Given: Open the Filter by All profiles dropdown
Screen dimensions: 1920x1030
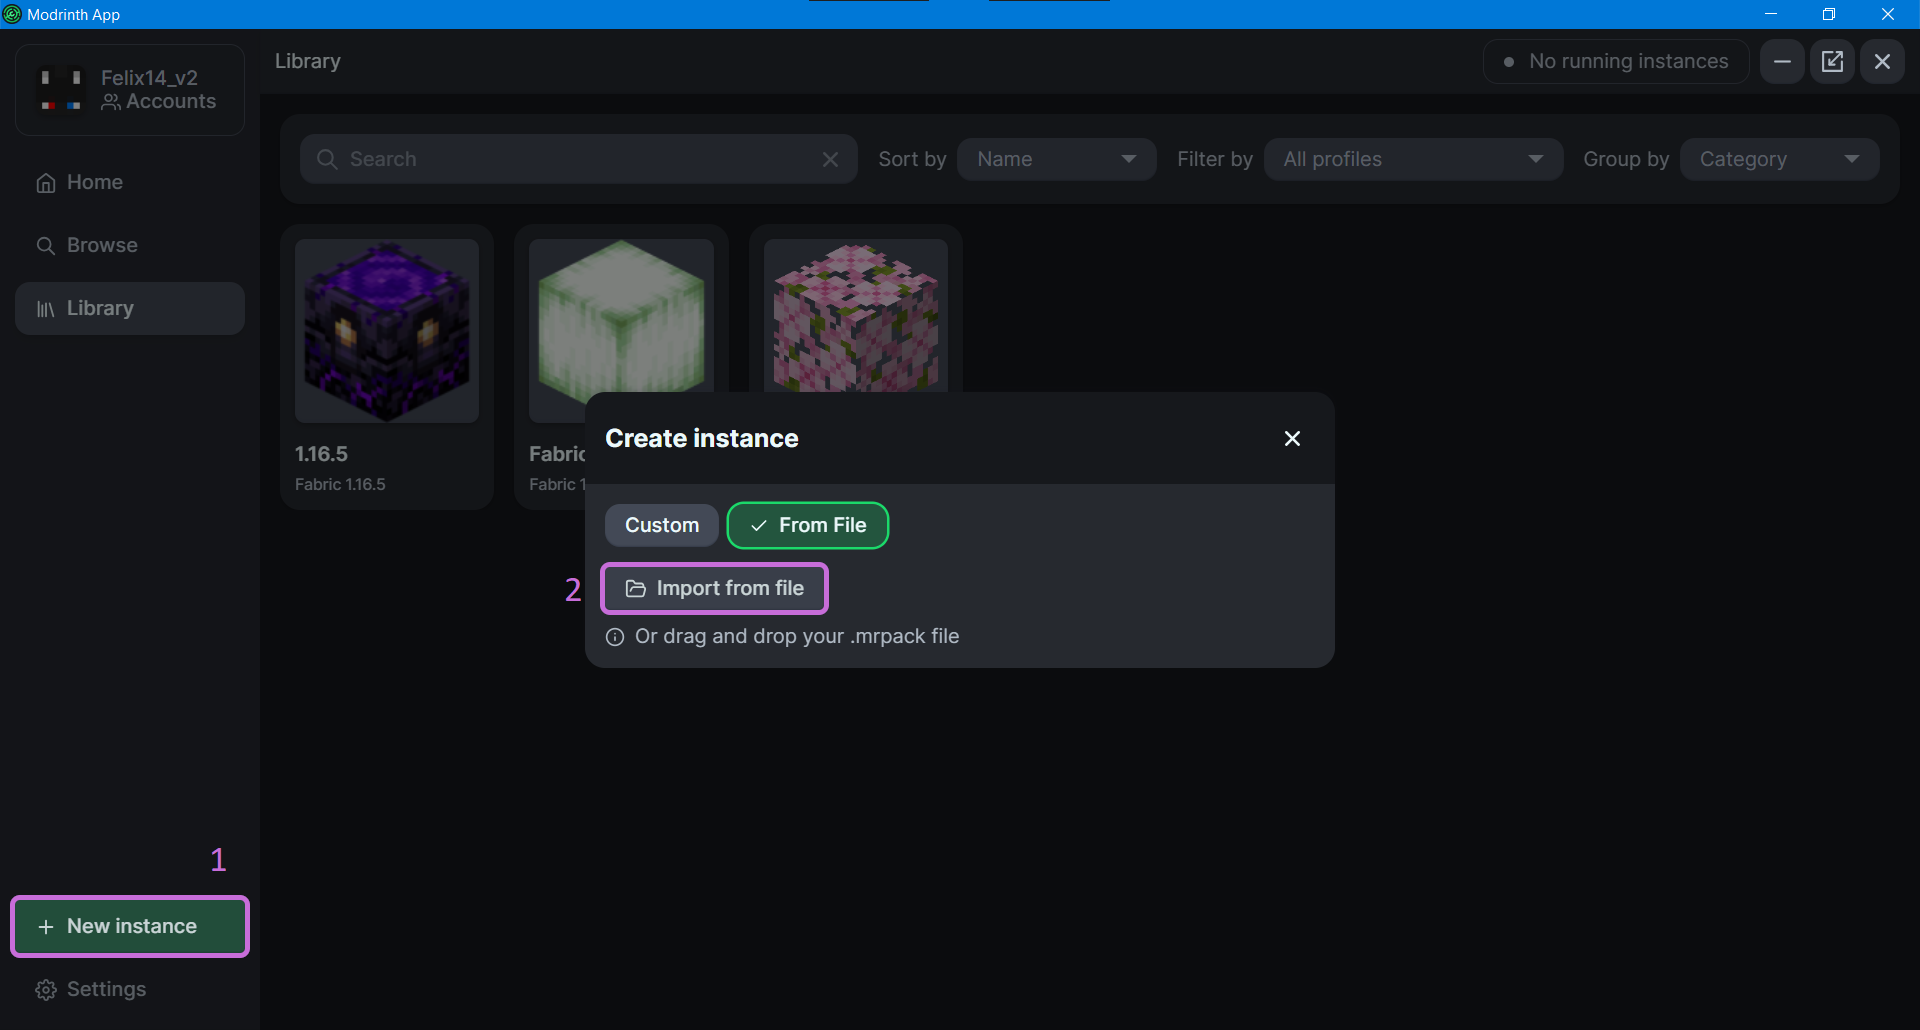Looking at the screenshot, I should (x=1413, y=159).
